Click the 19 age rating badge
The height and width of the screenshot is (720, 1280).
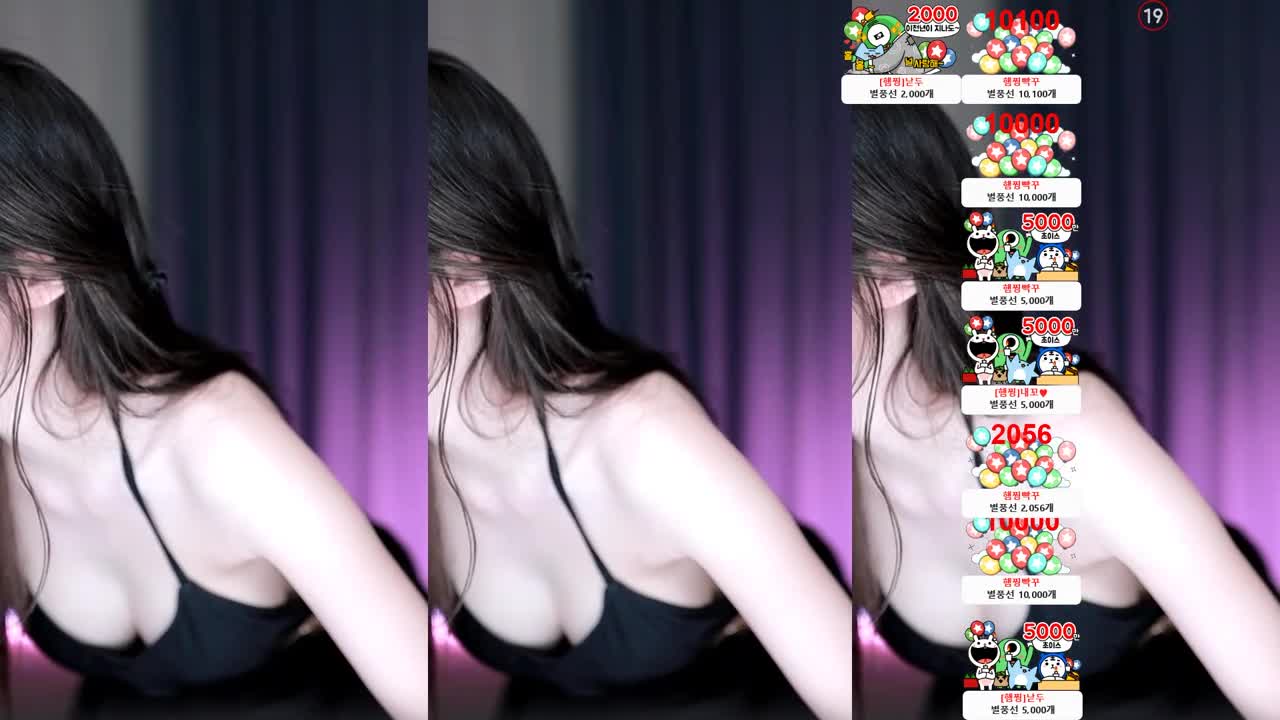(x=1153, y=16)
